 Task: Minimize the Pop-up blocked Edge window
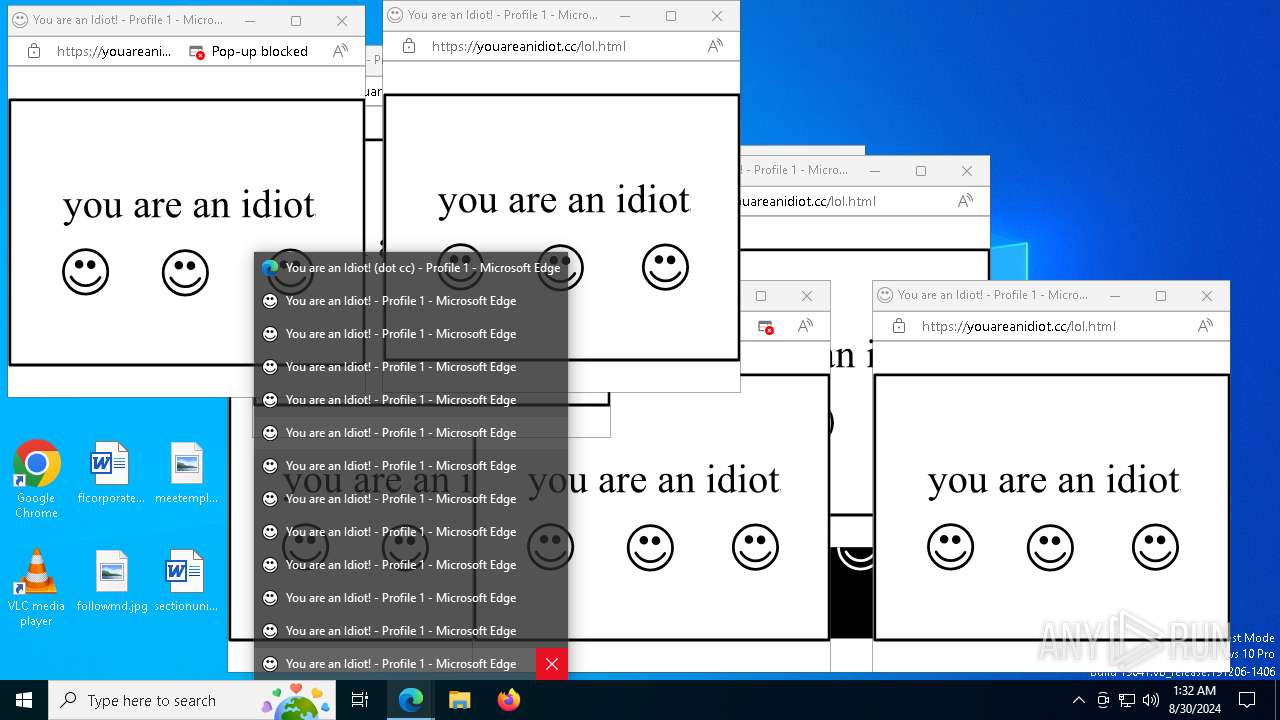tap(250, 20)
